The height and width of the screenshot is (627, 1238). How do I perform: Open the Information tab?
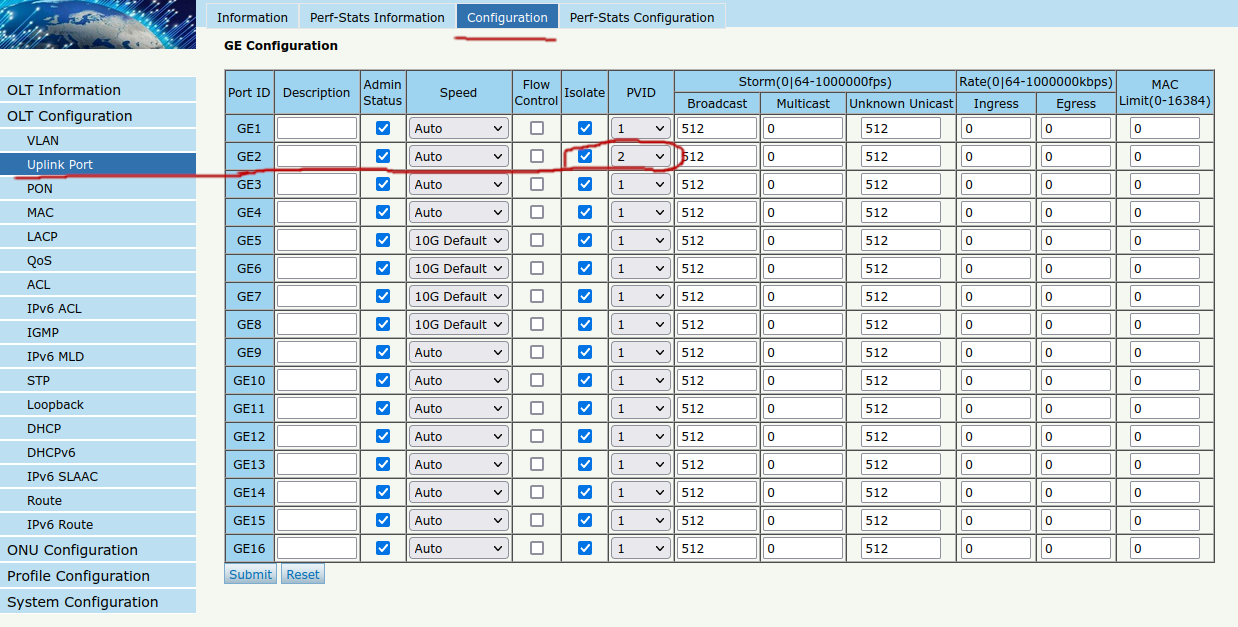click(x=252, y=17)
